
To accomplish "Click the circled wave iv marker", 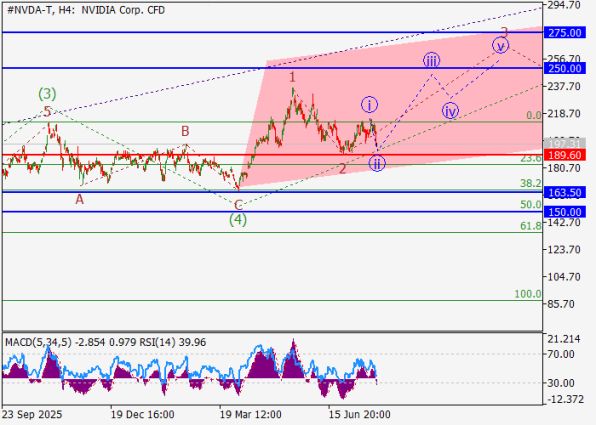I will point(450,111).
